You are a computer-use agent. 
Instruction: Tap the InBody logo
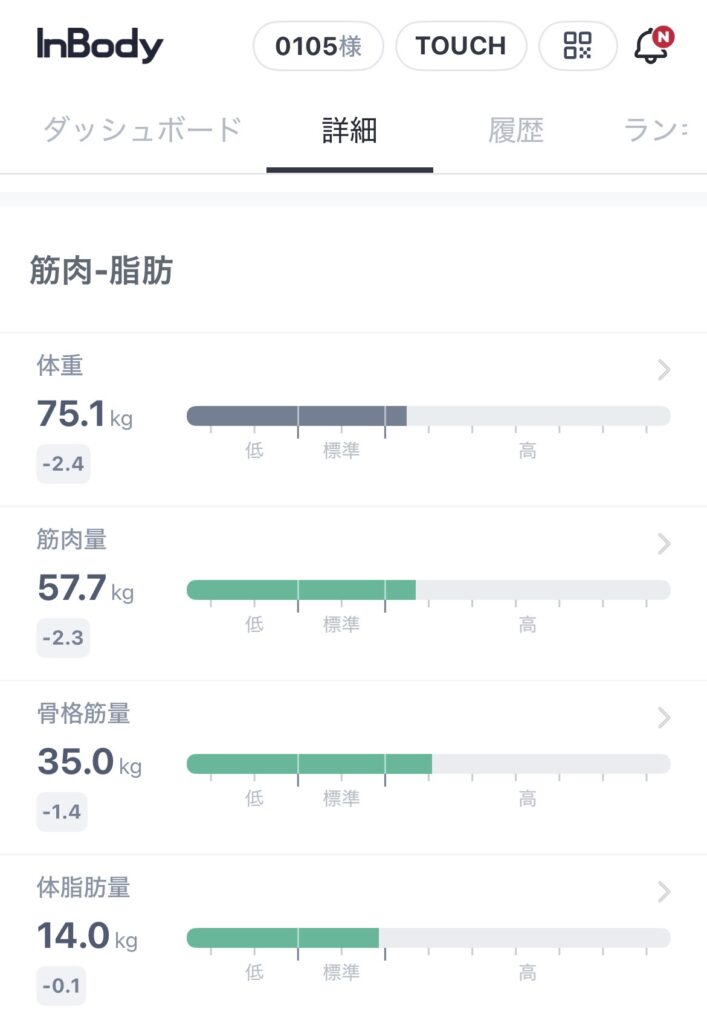tap(100, 45)
